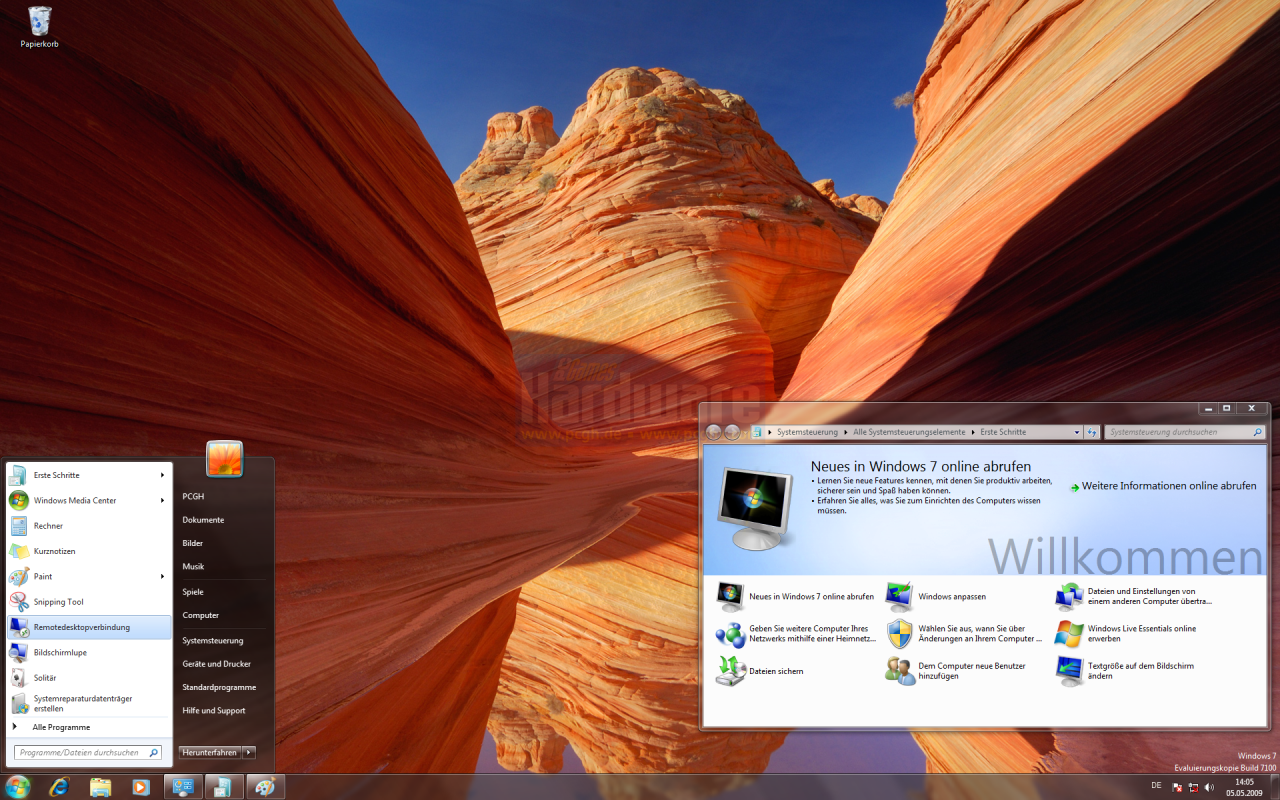The image size is (1280, 800).
Task: Open Systemsteuerung from Start menu
Action: 212,640
